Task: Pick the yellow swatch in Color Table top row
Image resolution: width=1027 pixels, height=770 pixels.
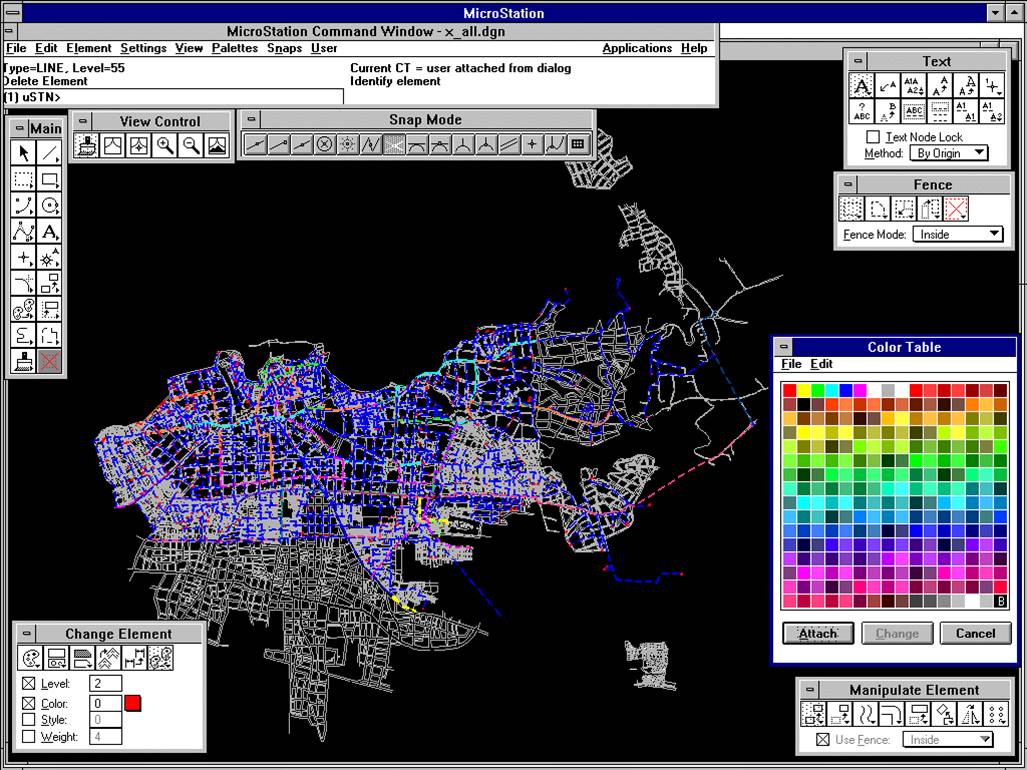Action: 804,390
